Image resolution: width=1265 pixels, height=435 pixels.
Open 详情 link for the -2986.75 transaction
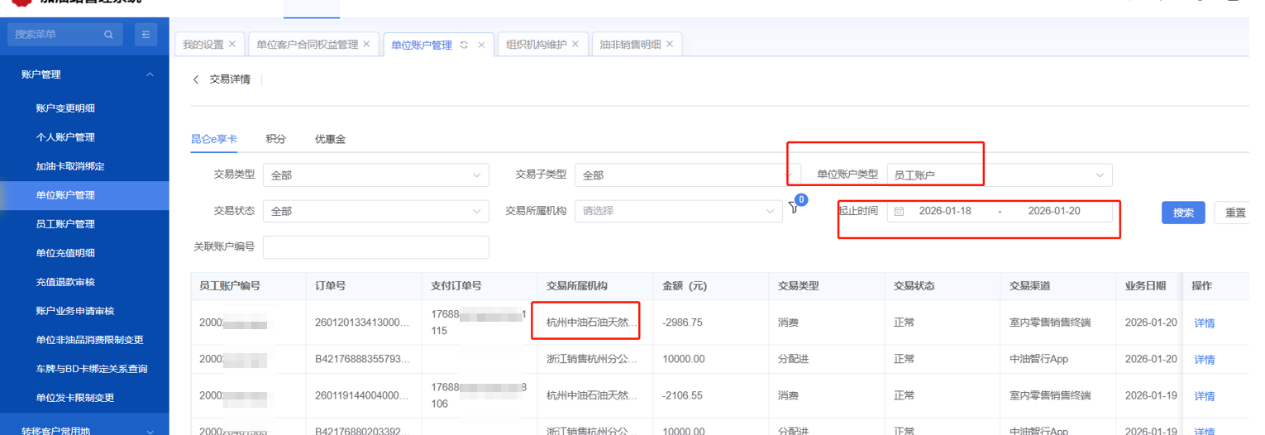(x=1203, y=323)
